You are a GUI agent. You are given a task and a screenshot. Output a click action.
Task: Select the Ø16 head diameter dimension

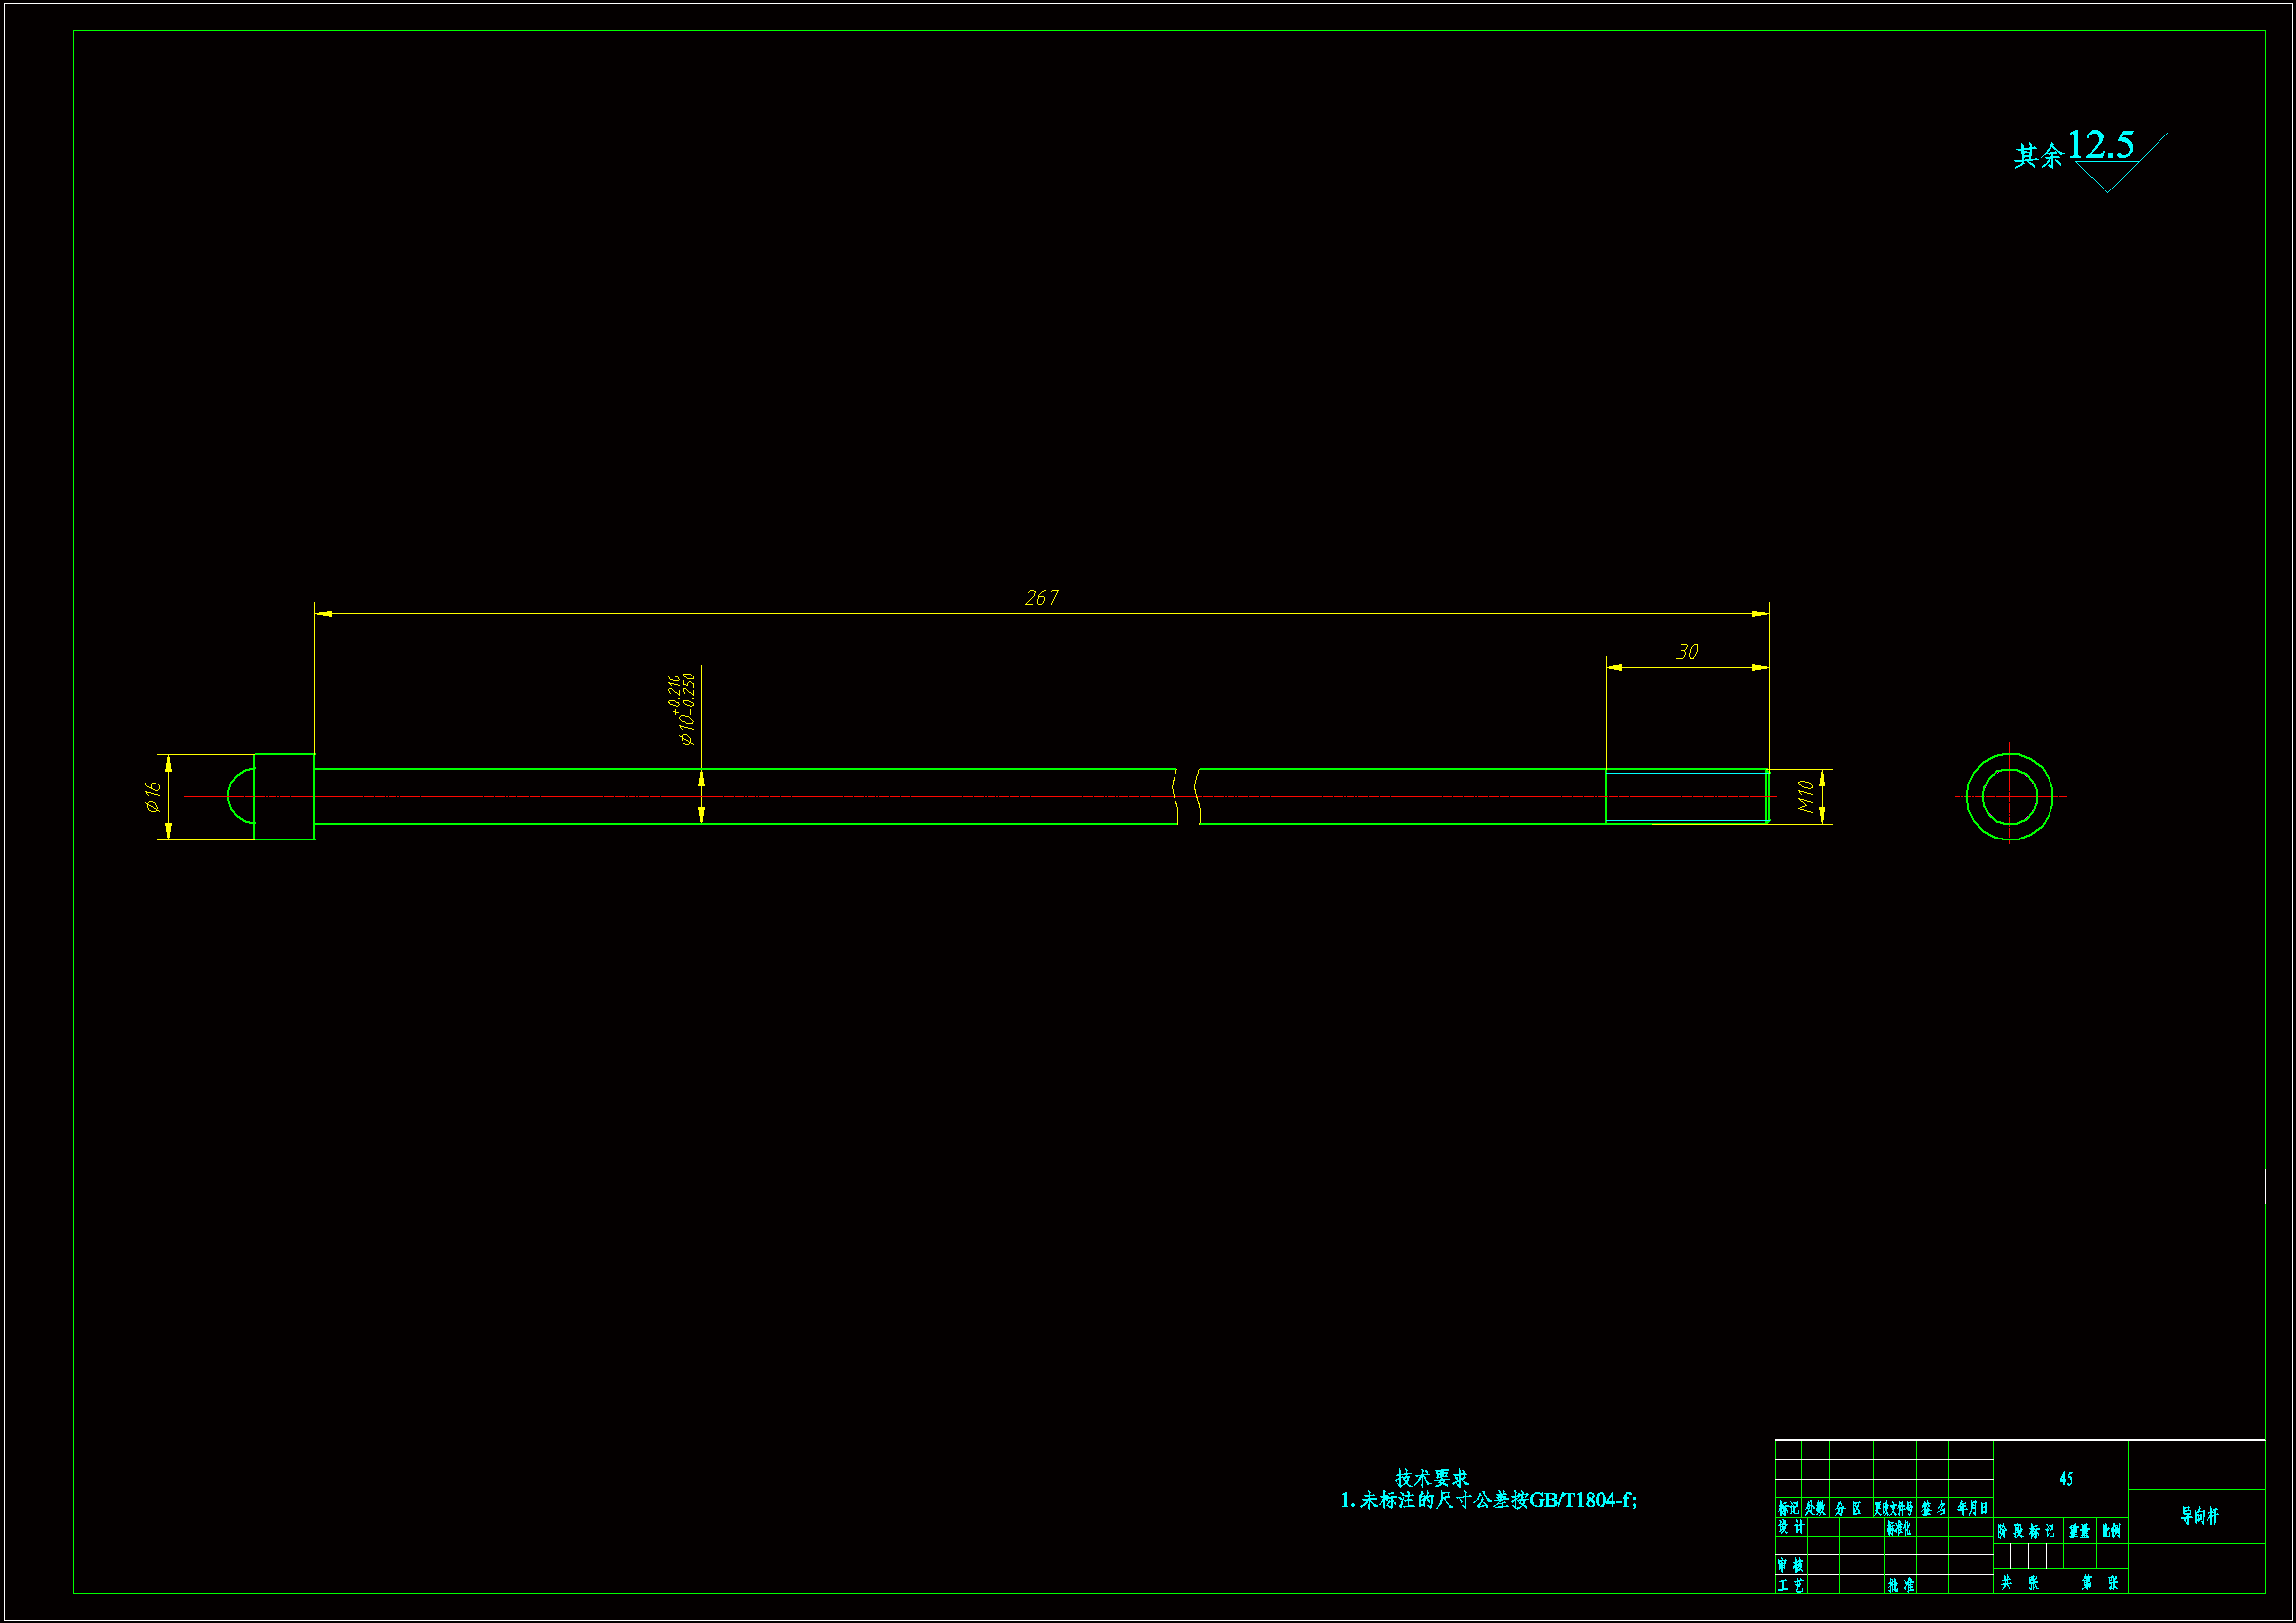click(152, 796)
